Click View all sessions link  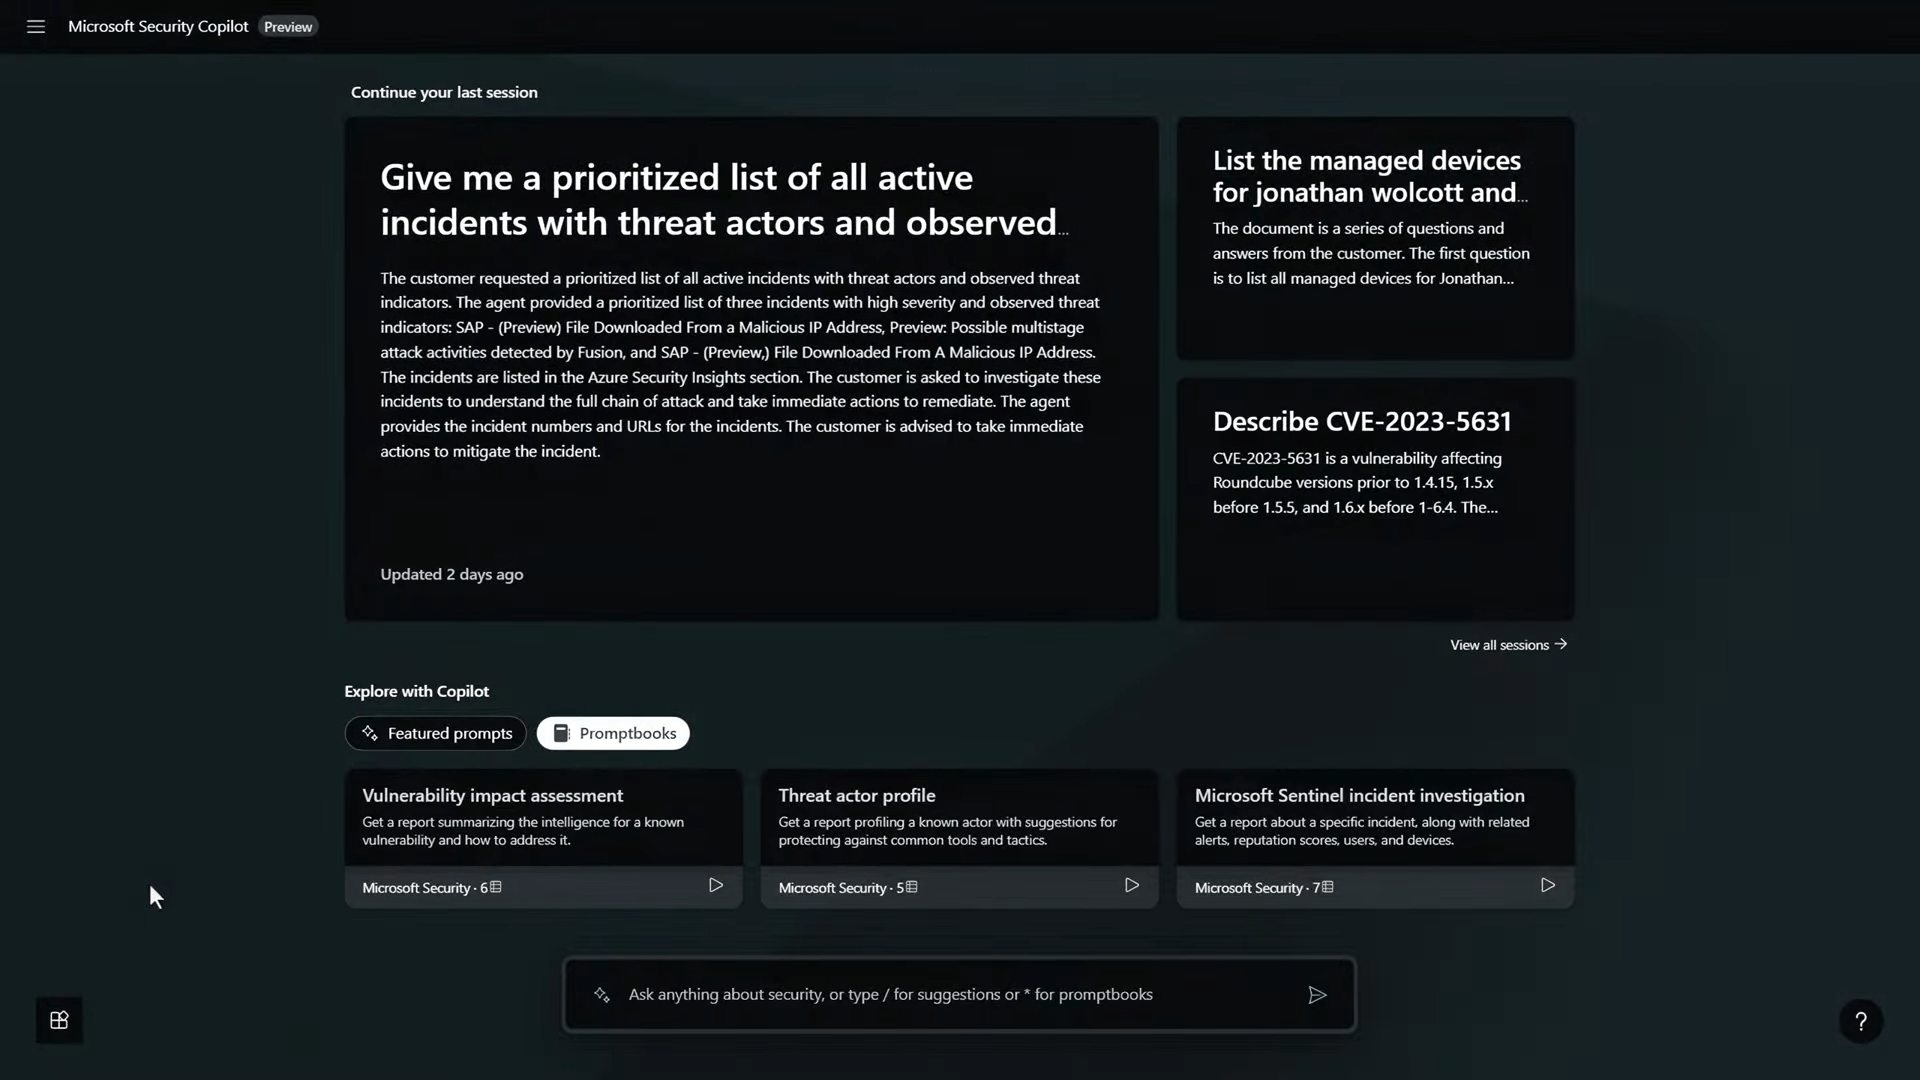[1509, 645]
